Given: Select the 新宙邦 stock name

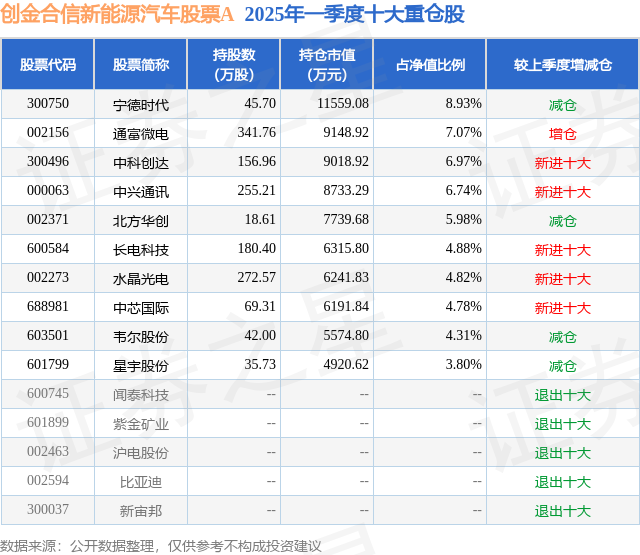Looking at the screenshot, I should click(x=141, y=511).
